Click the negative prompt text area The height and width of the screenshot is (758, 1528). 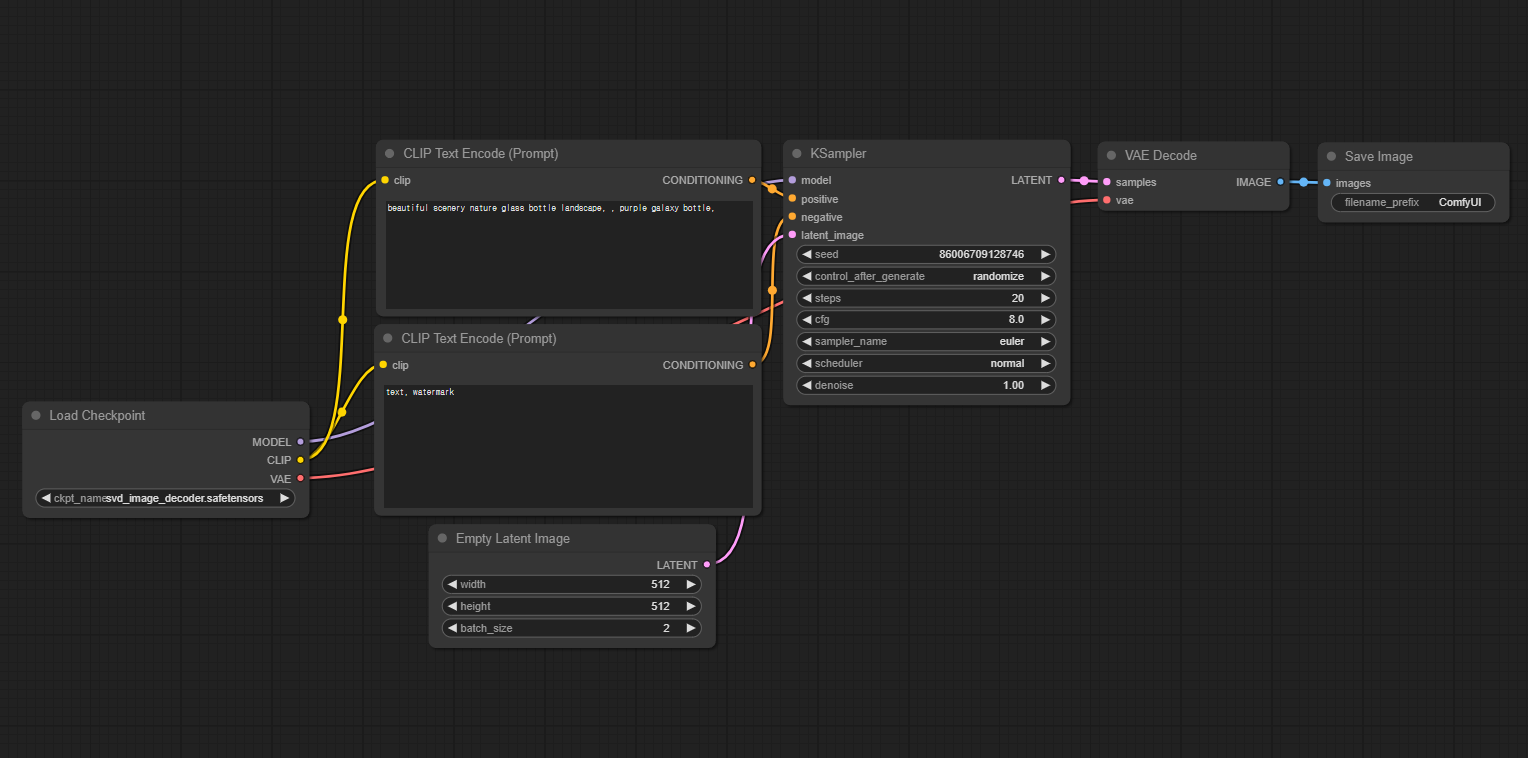[x=568, y=446]
